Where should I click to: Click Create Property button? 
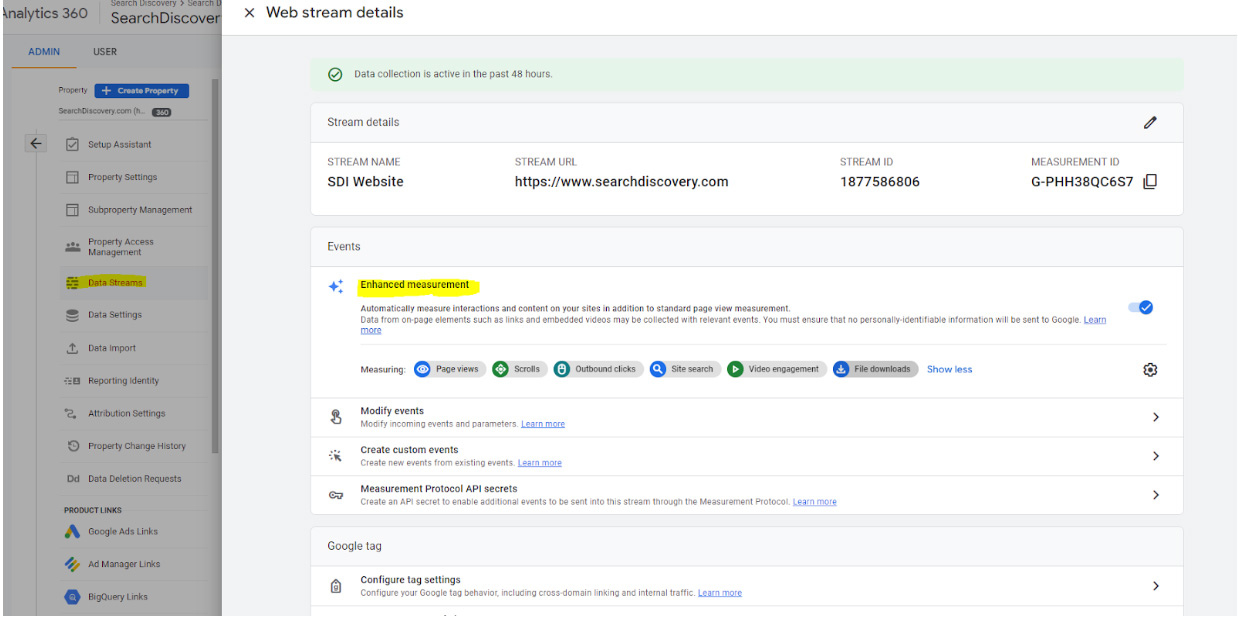point(142,90)
